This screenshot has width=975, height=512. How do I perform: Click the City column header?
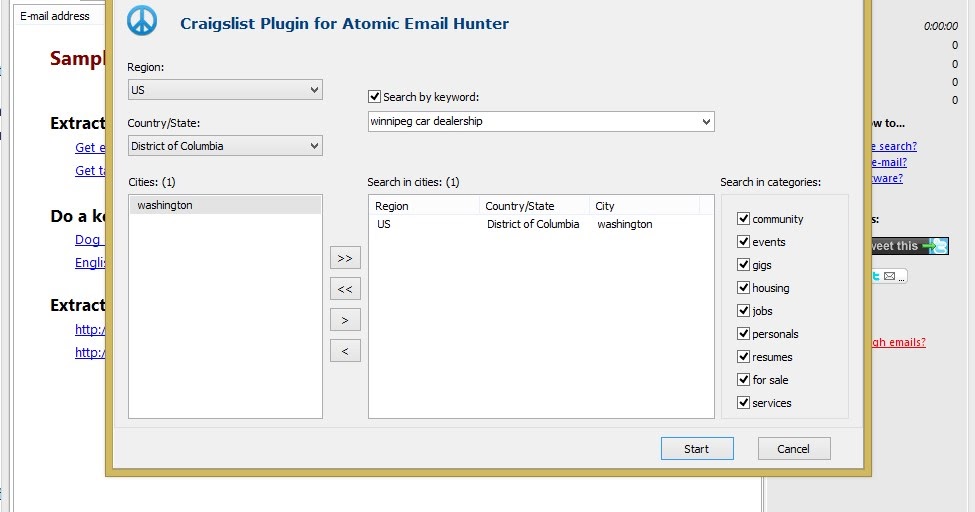pyautogui.click(x=644, y=206)
